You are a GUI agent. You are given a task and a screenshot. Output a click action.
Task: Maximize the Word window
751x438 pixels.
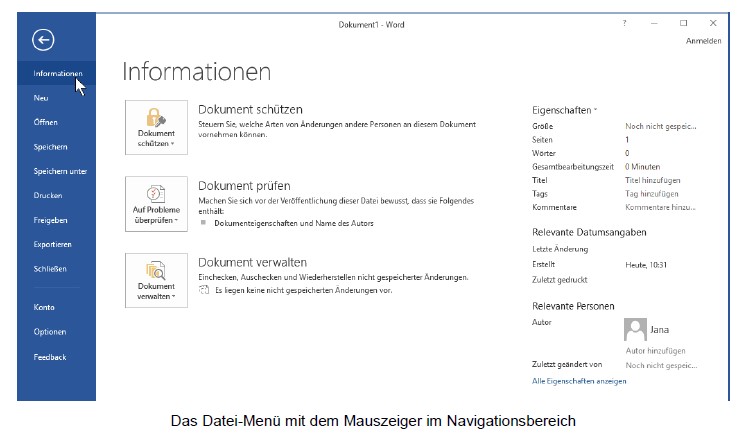point(683,23)
